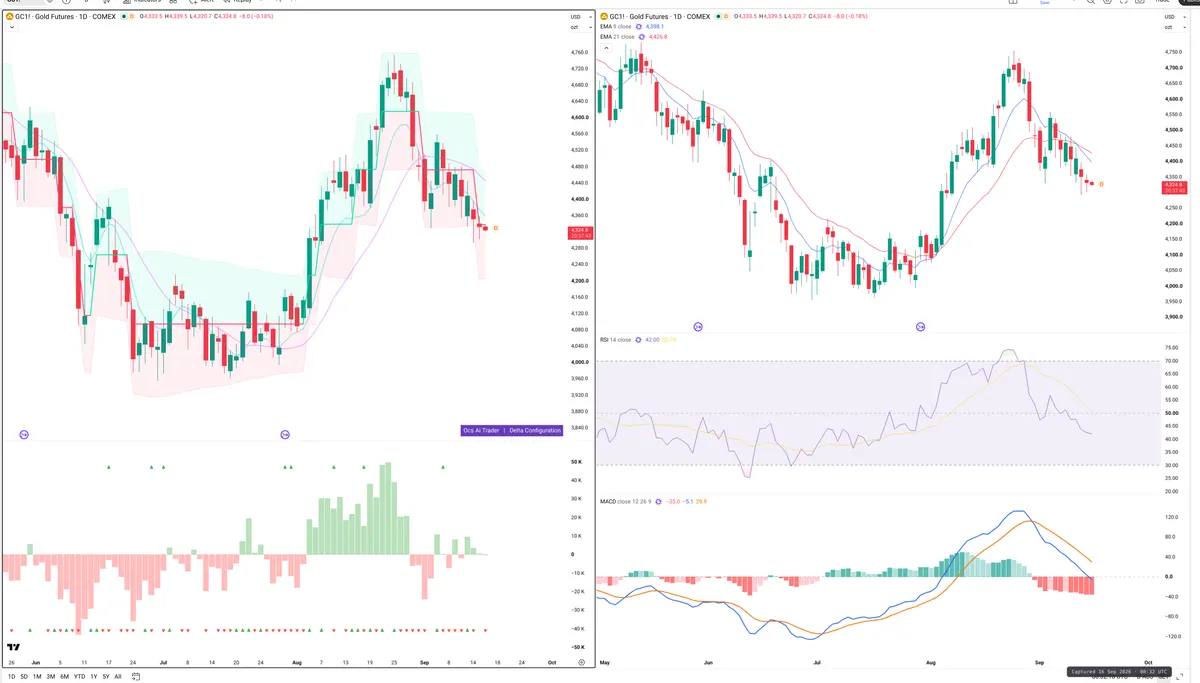
Task: Click the May label on right chart time axis
Action: 605,663
